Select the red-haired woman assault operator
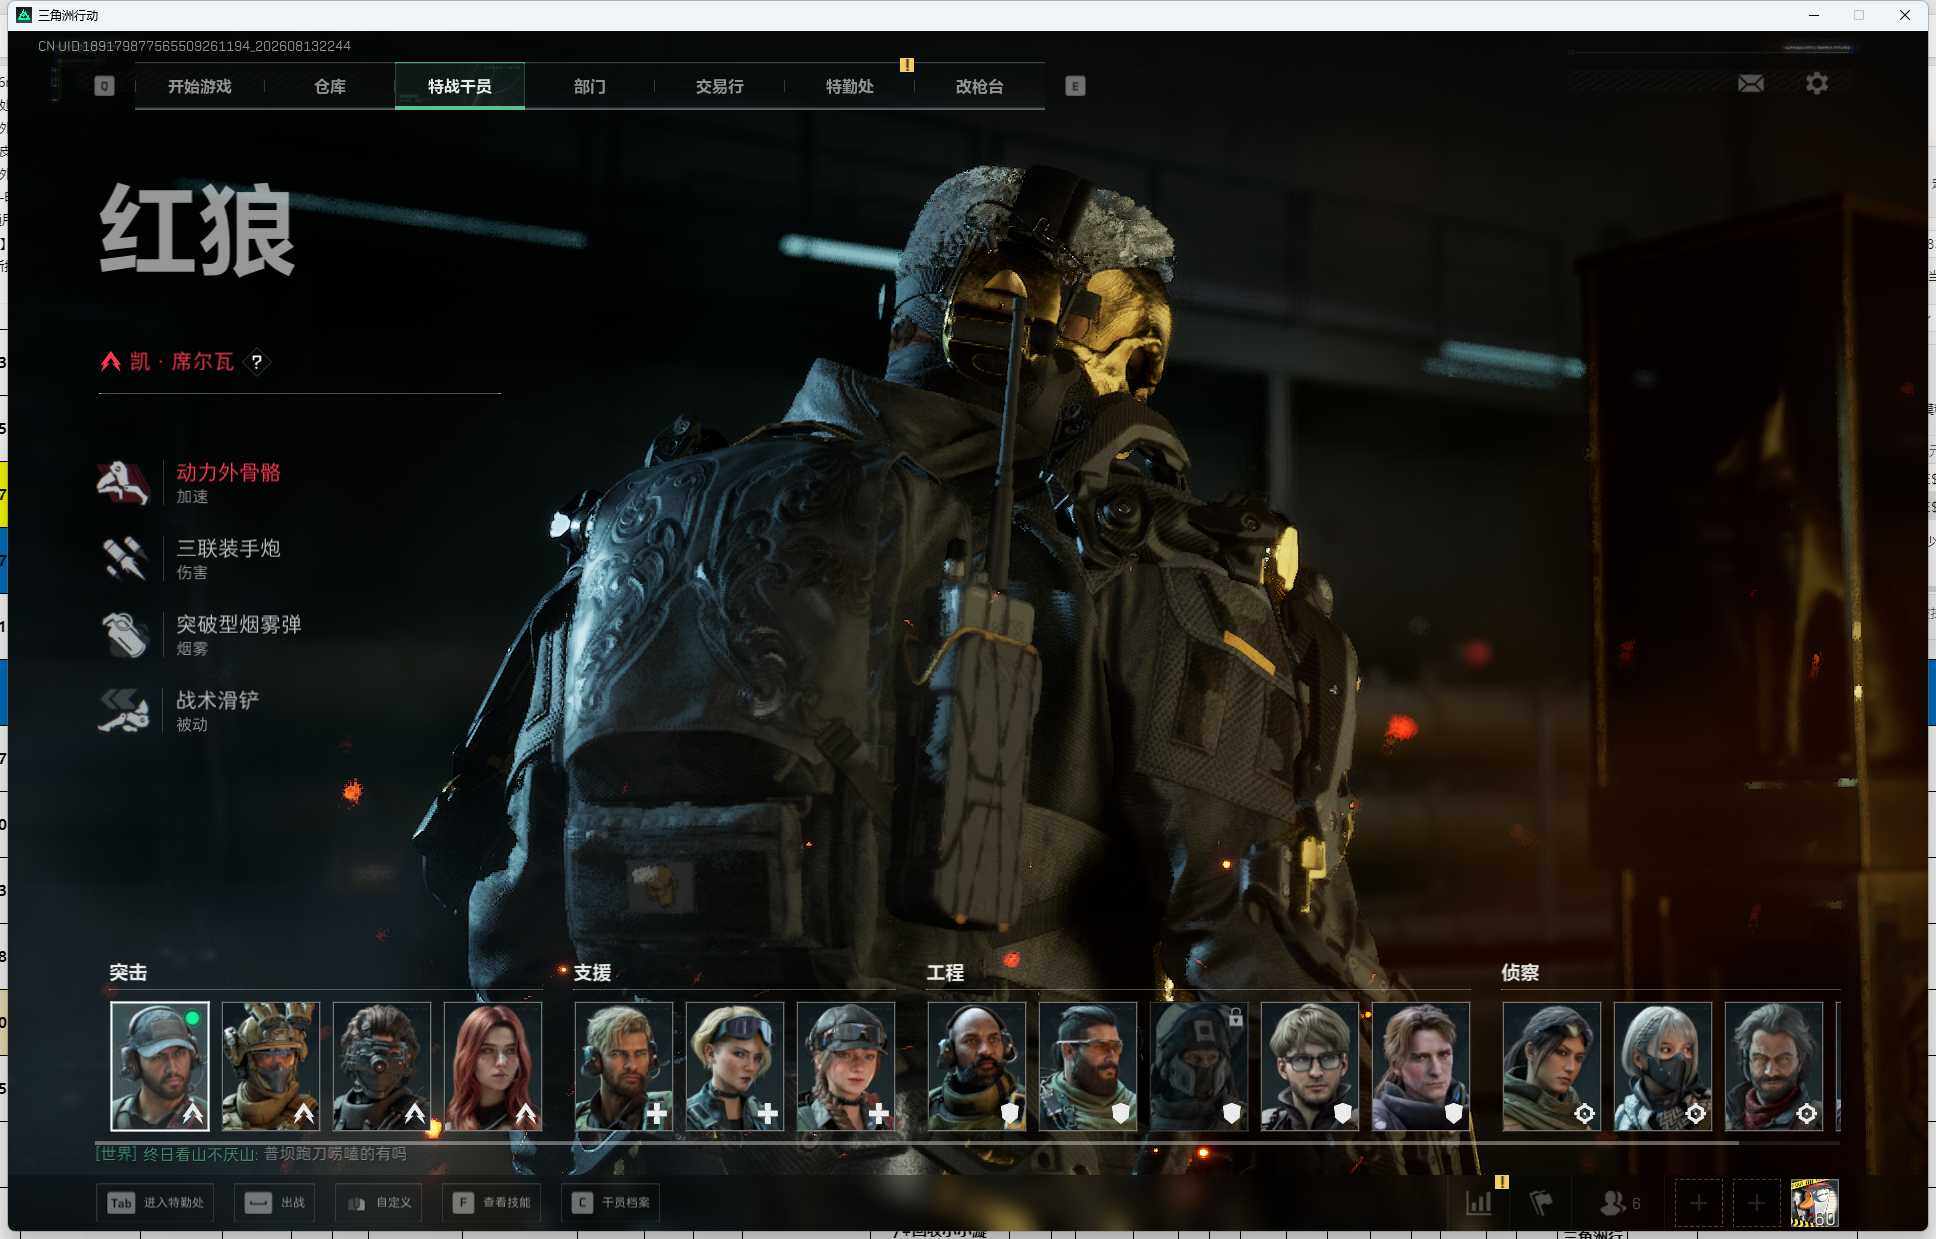This screenshot has height=1239, width=1936. click(493, 1066)
